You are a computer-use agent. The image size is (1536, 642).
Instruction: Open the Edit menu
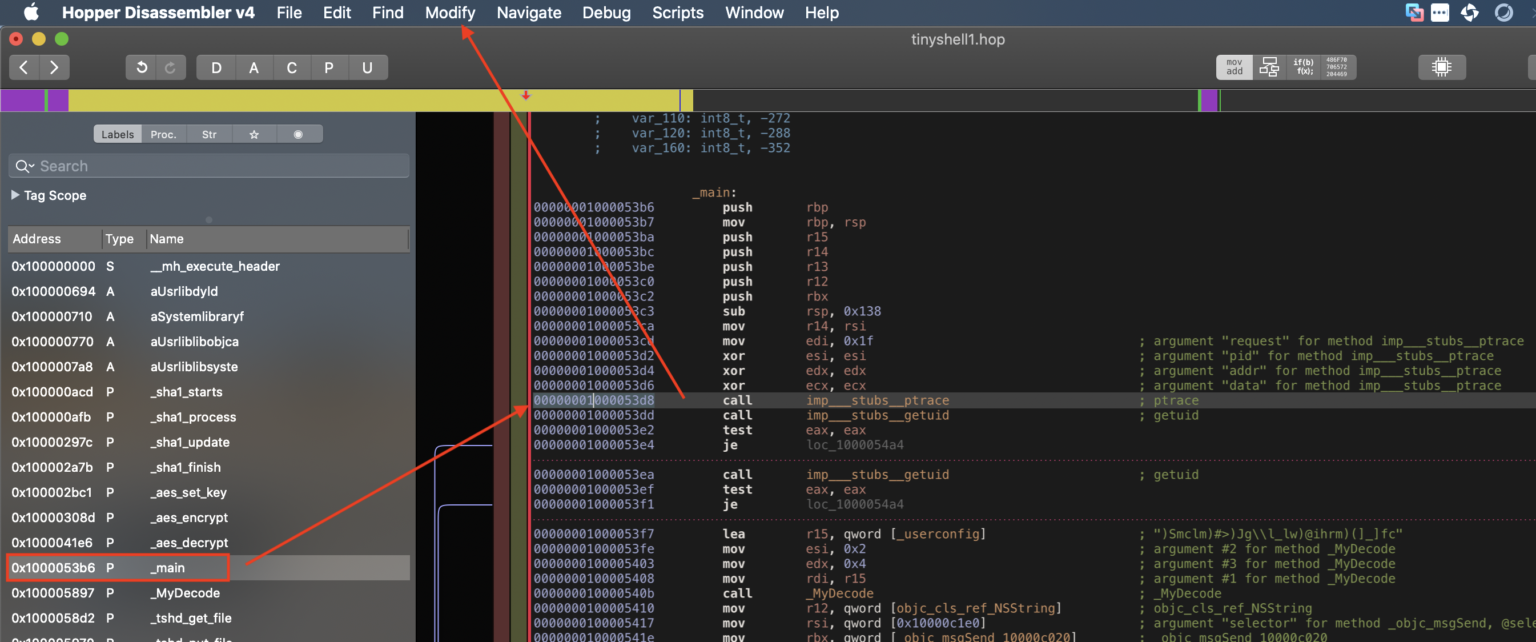tap(337, 12)
